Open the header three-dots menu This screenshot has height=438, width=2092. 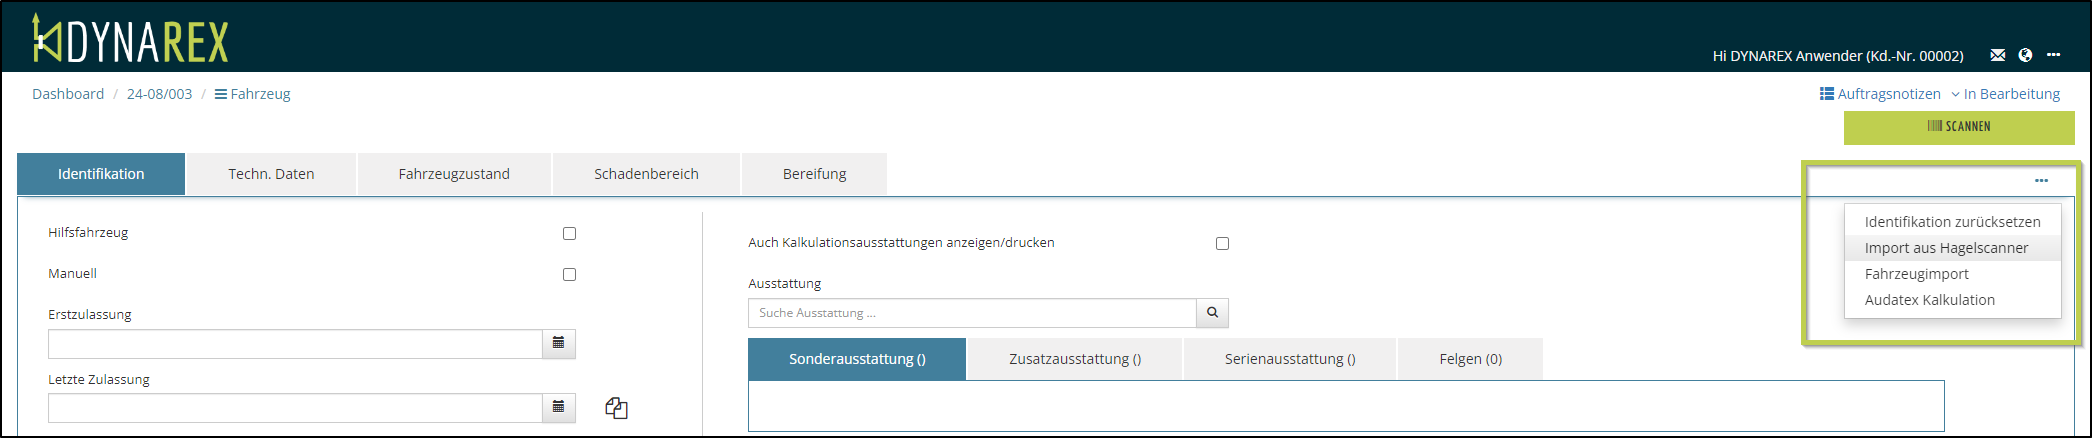coord(2053,55)
